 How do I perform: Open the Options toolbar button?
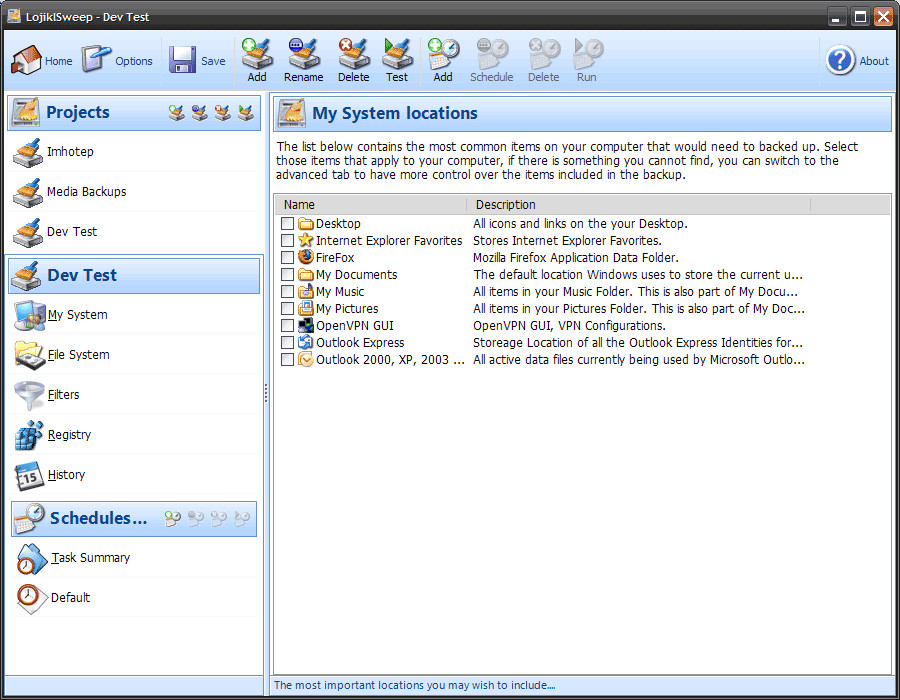coord(117,60)
